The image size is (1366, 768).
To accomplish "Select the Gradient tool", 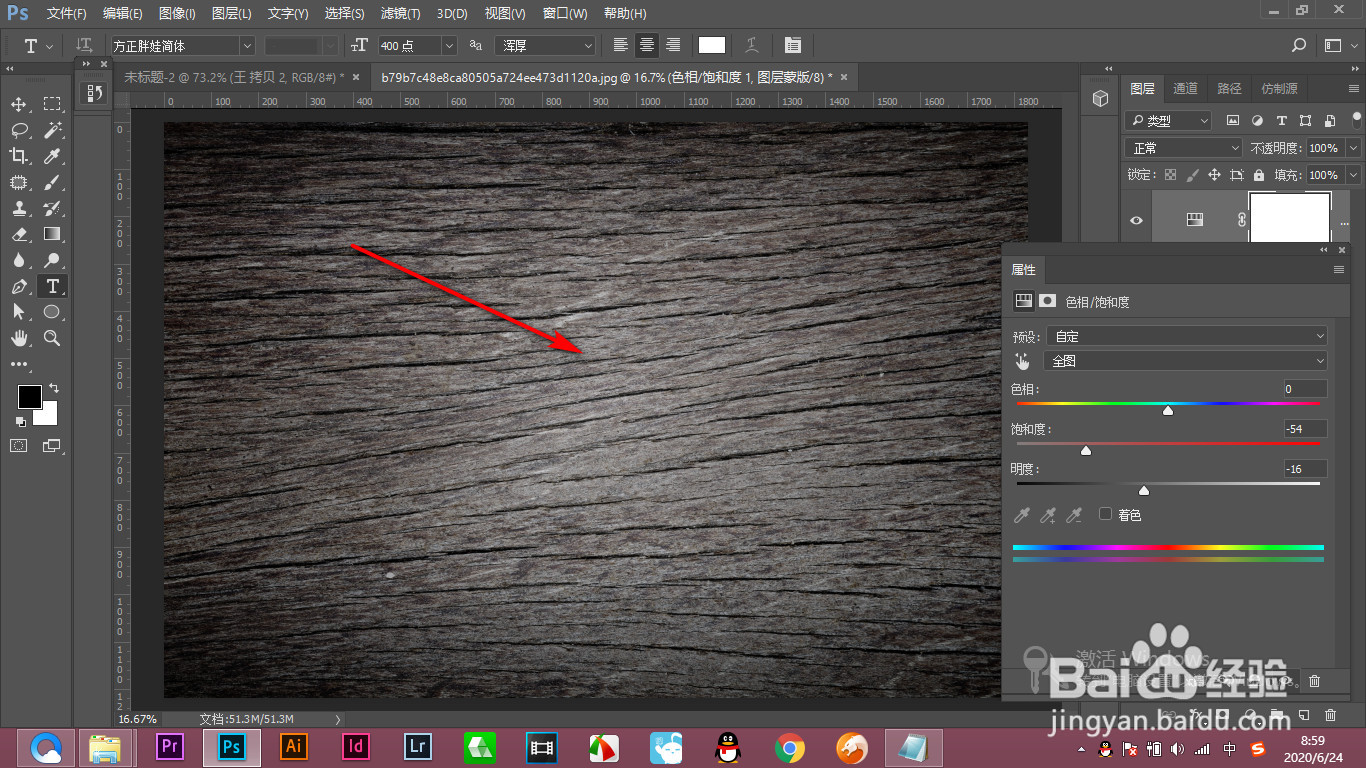I will (52, 234).
